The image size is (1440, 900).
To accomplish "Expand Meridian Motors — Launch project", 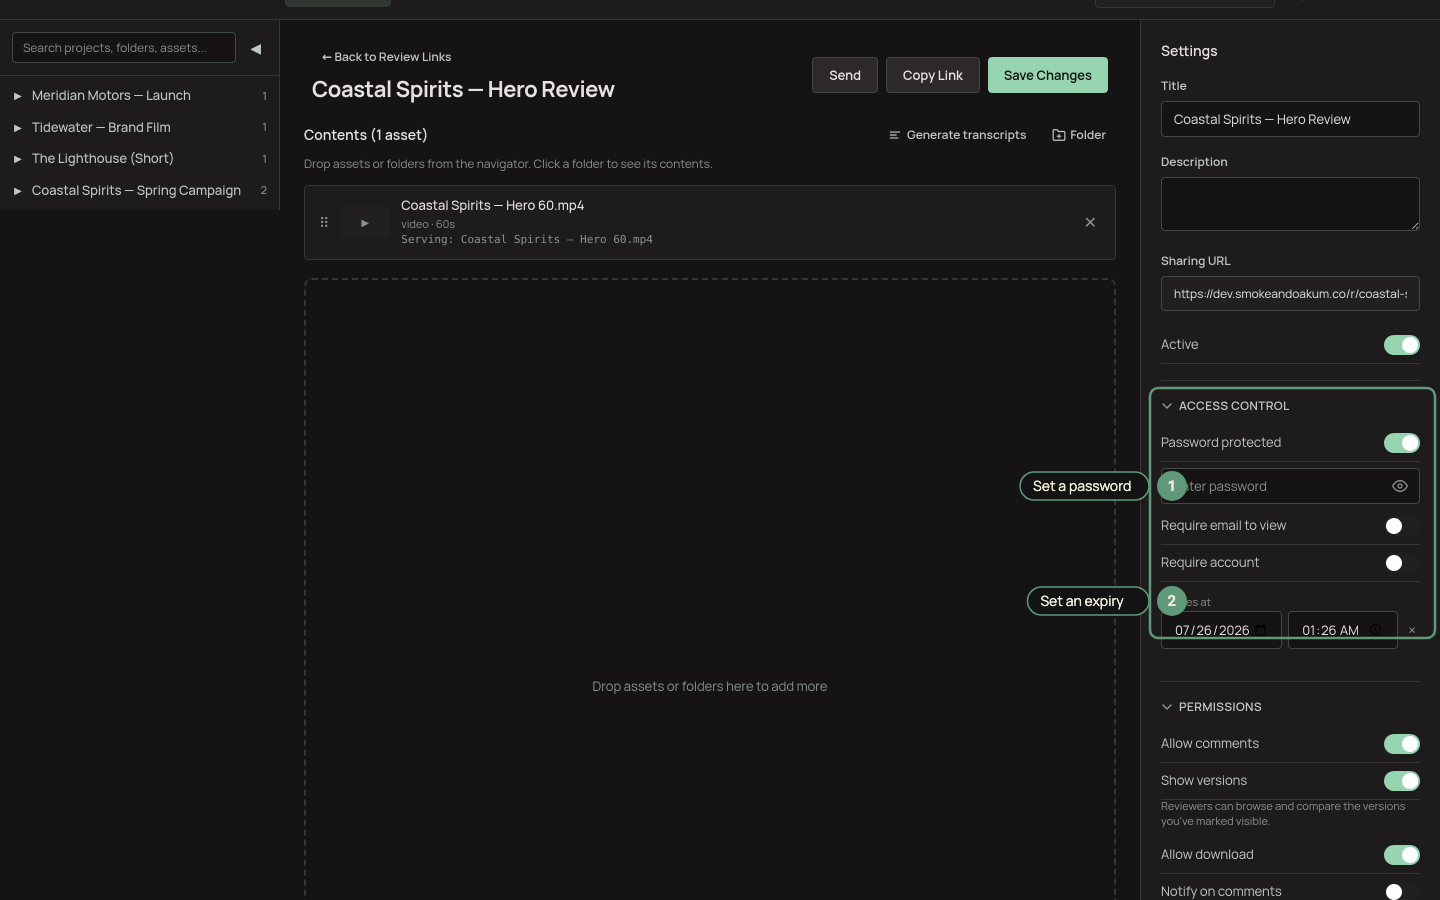I will (17, 96).
